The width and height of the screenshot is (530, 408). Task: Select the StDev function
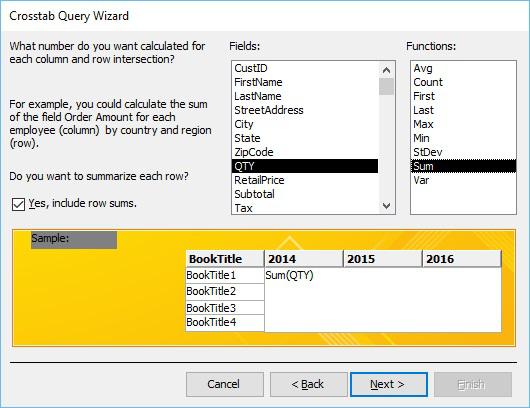point(463,152)
